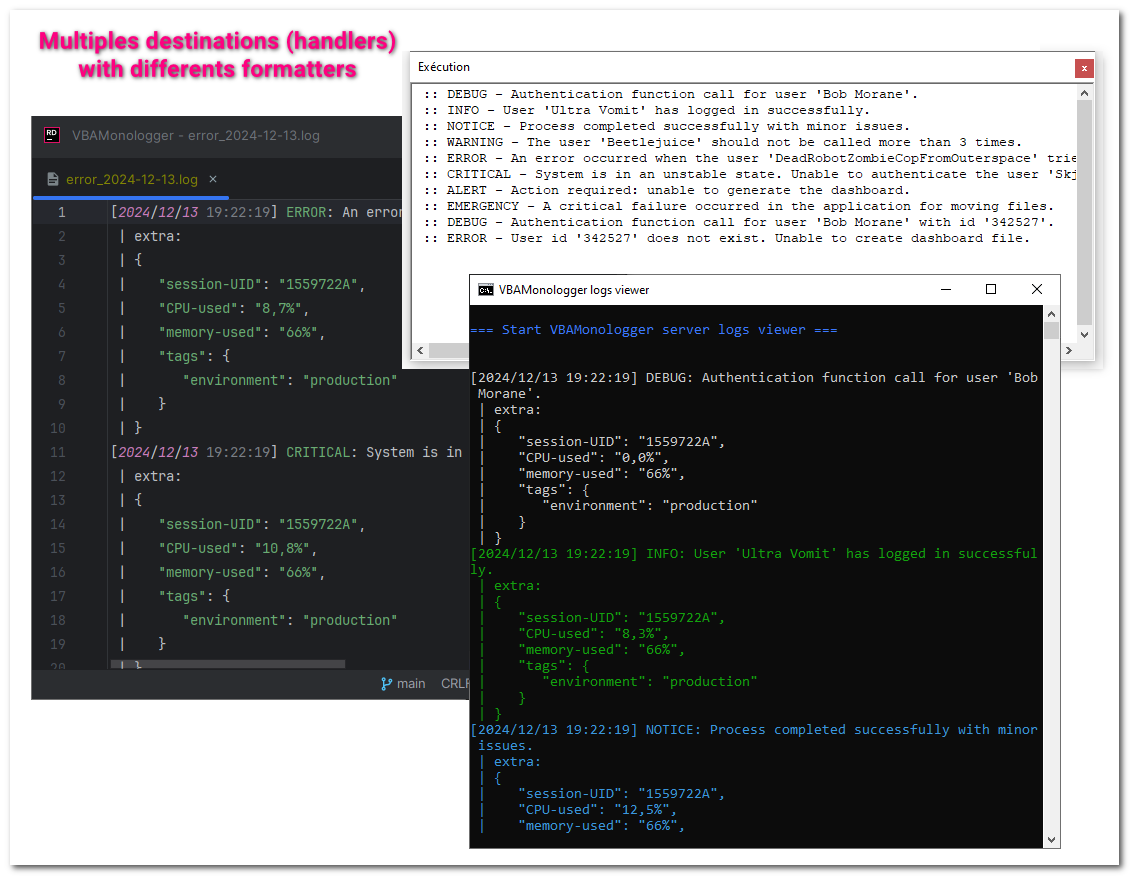This screenshot has width=1130, height=876.
Task: Select the error_2024-12-13.log tab
Action: 131,180
